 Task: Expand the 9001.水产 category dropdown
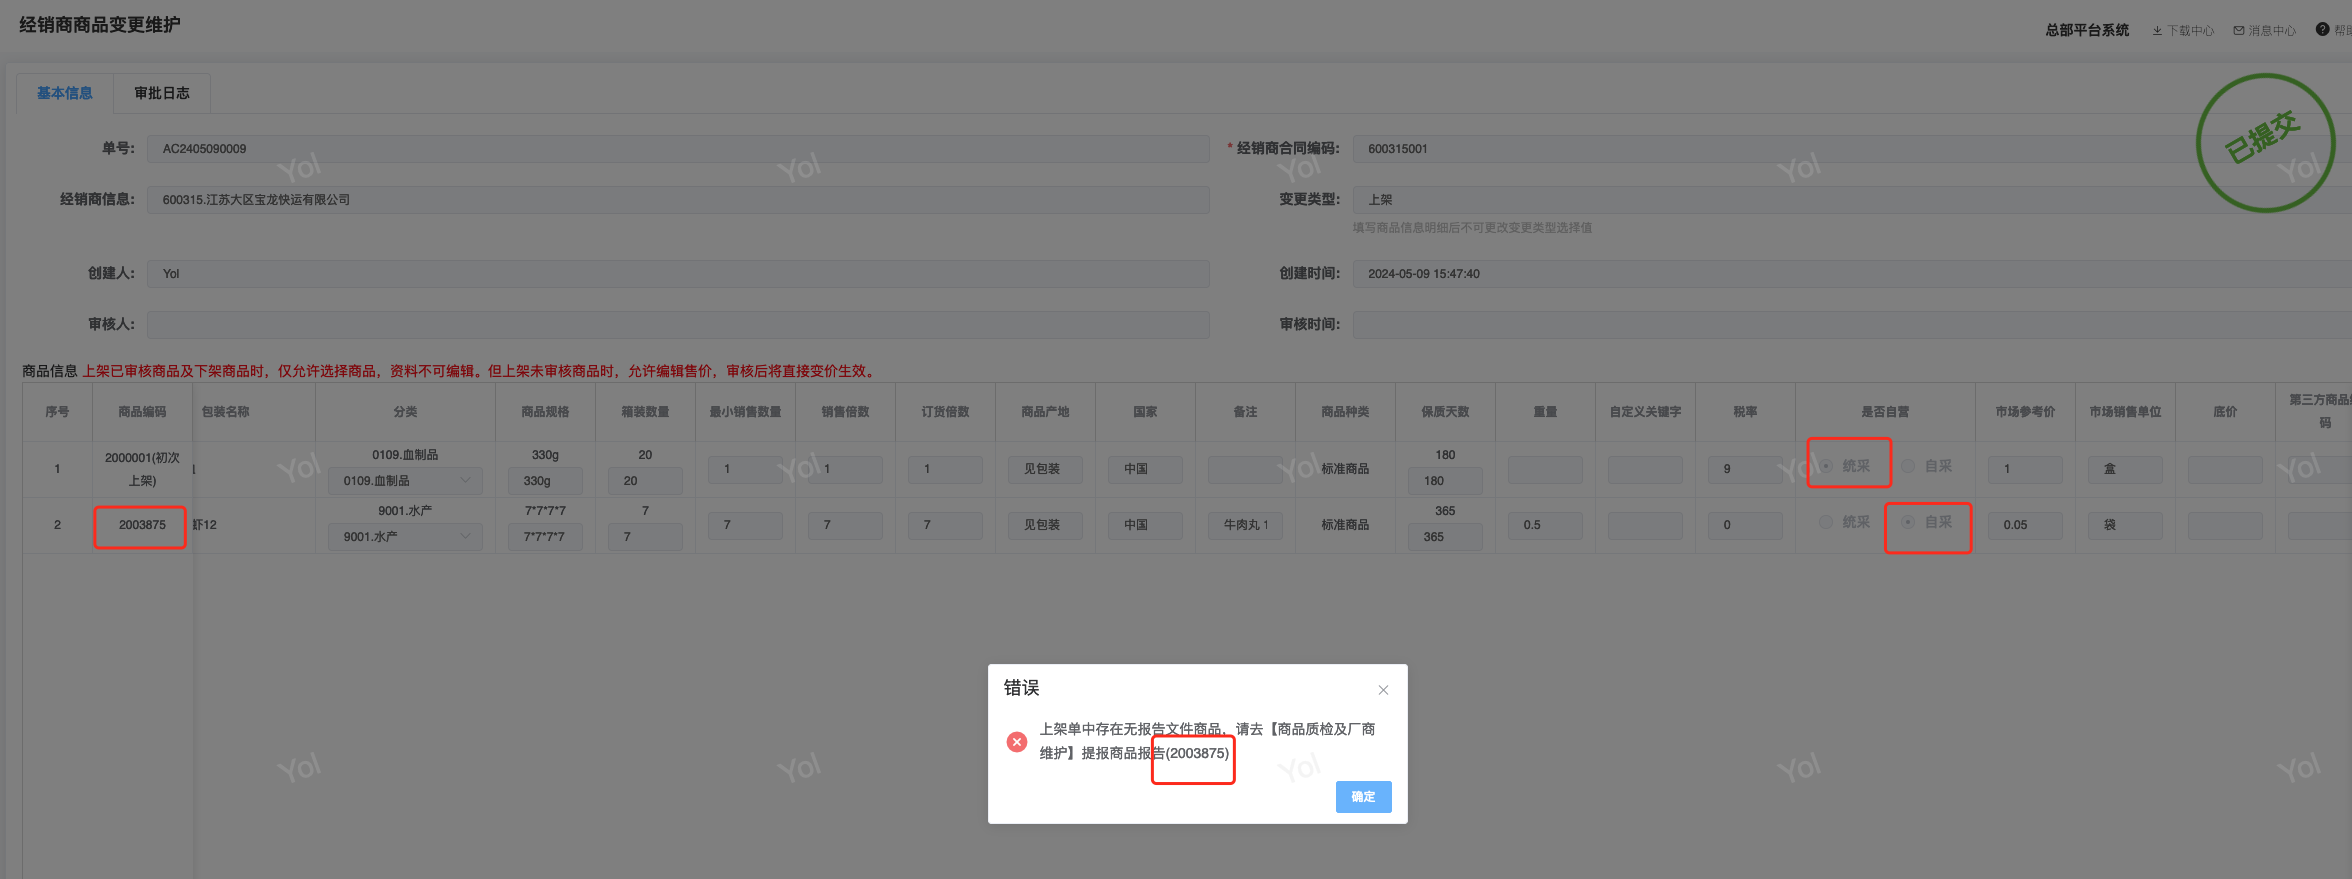[x=405, y=537]
